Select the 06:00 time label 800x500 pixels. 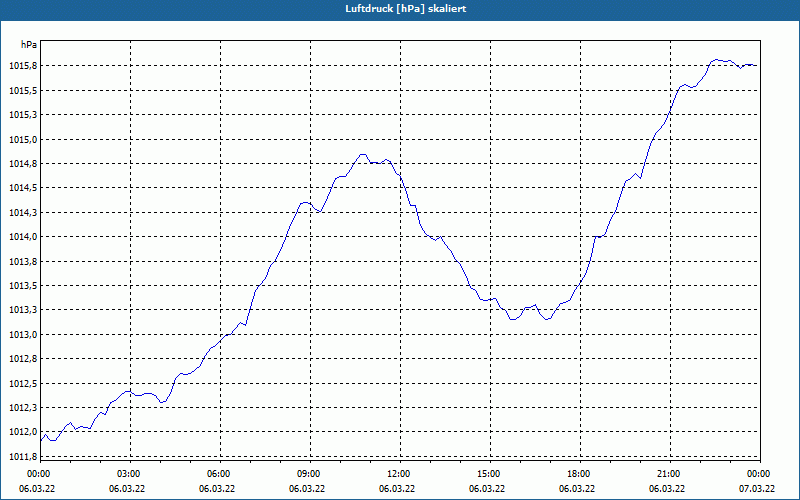pos(220,474)
